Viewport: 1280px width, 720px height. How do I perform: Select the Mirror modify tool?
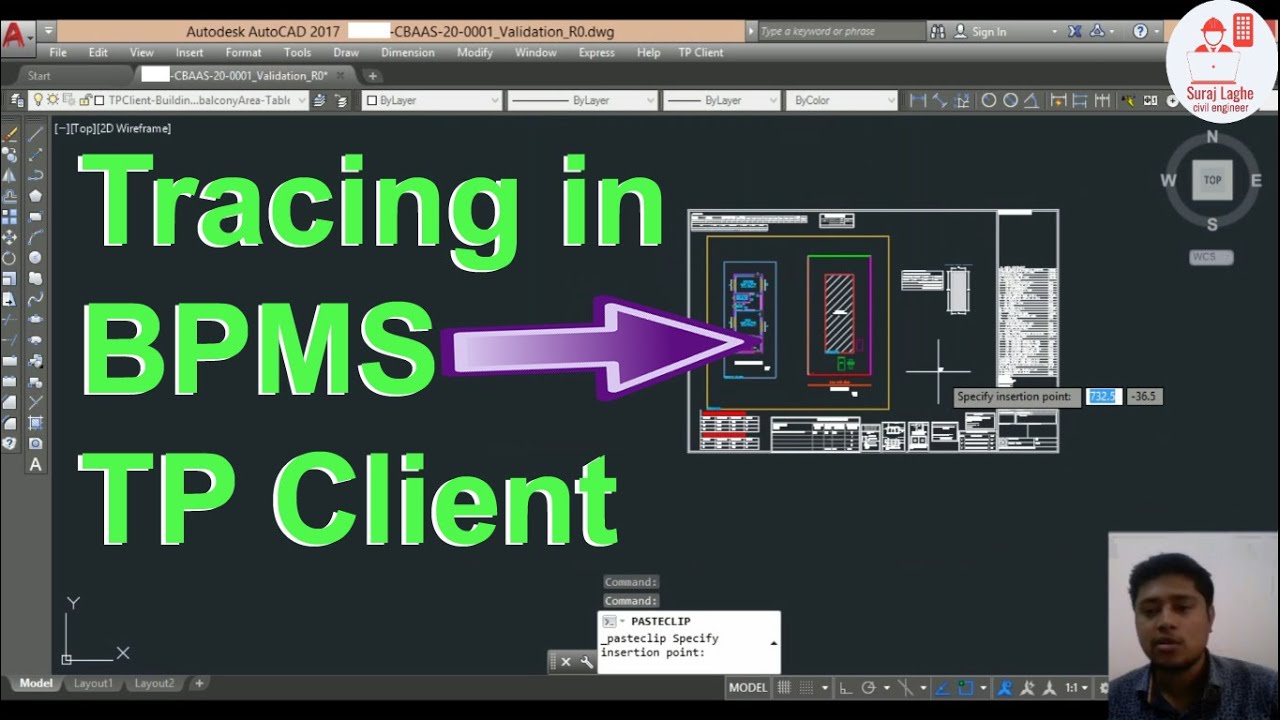coord(10,175)
